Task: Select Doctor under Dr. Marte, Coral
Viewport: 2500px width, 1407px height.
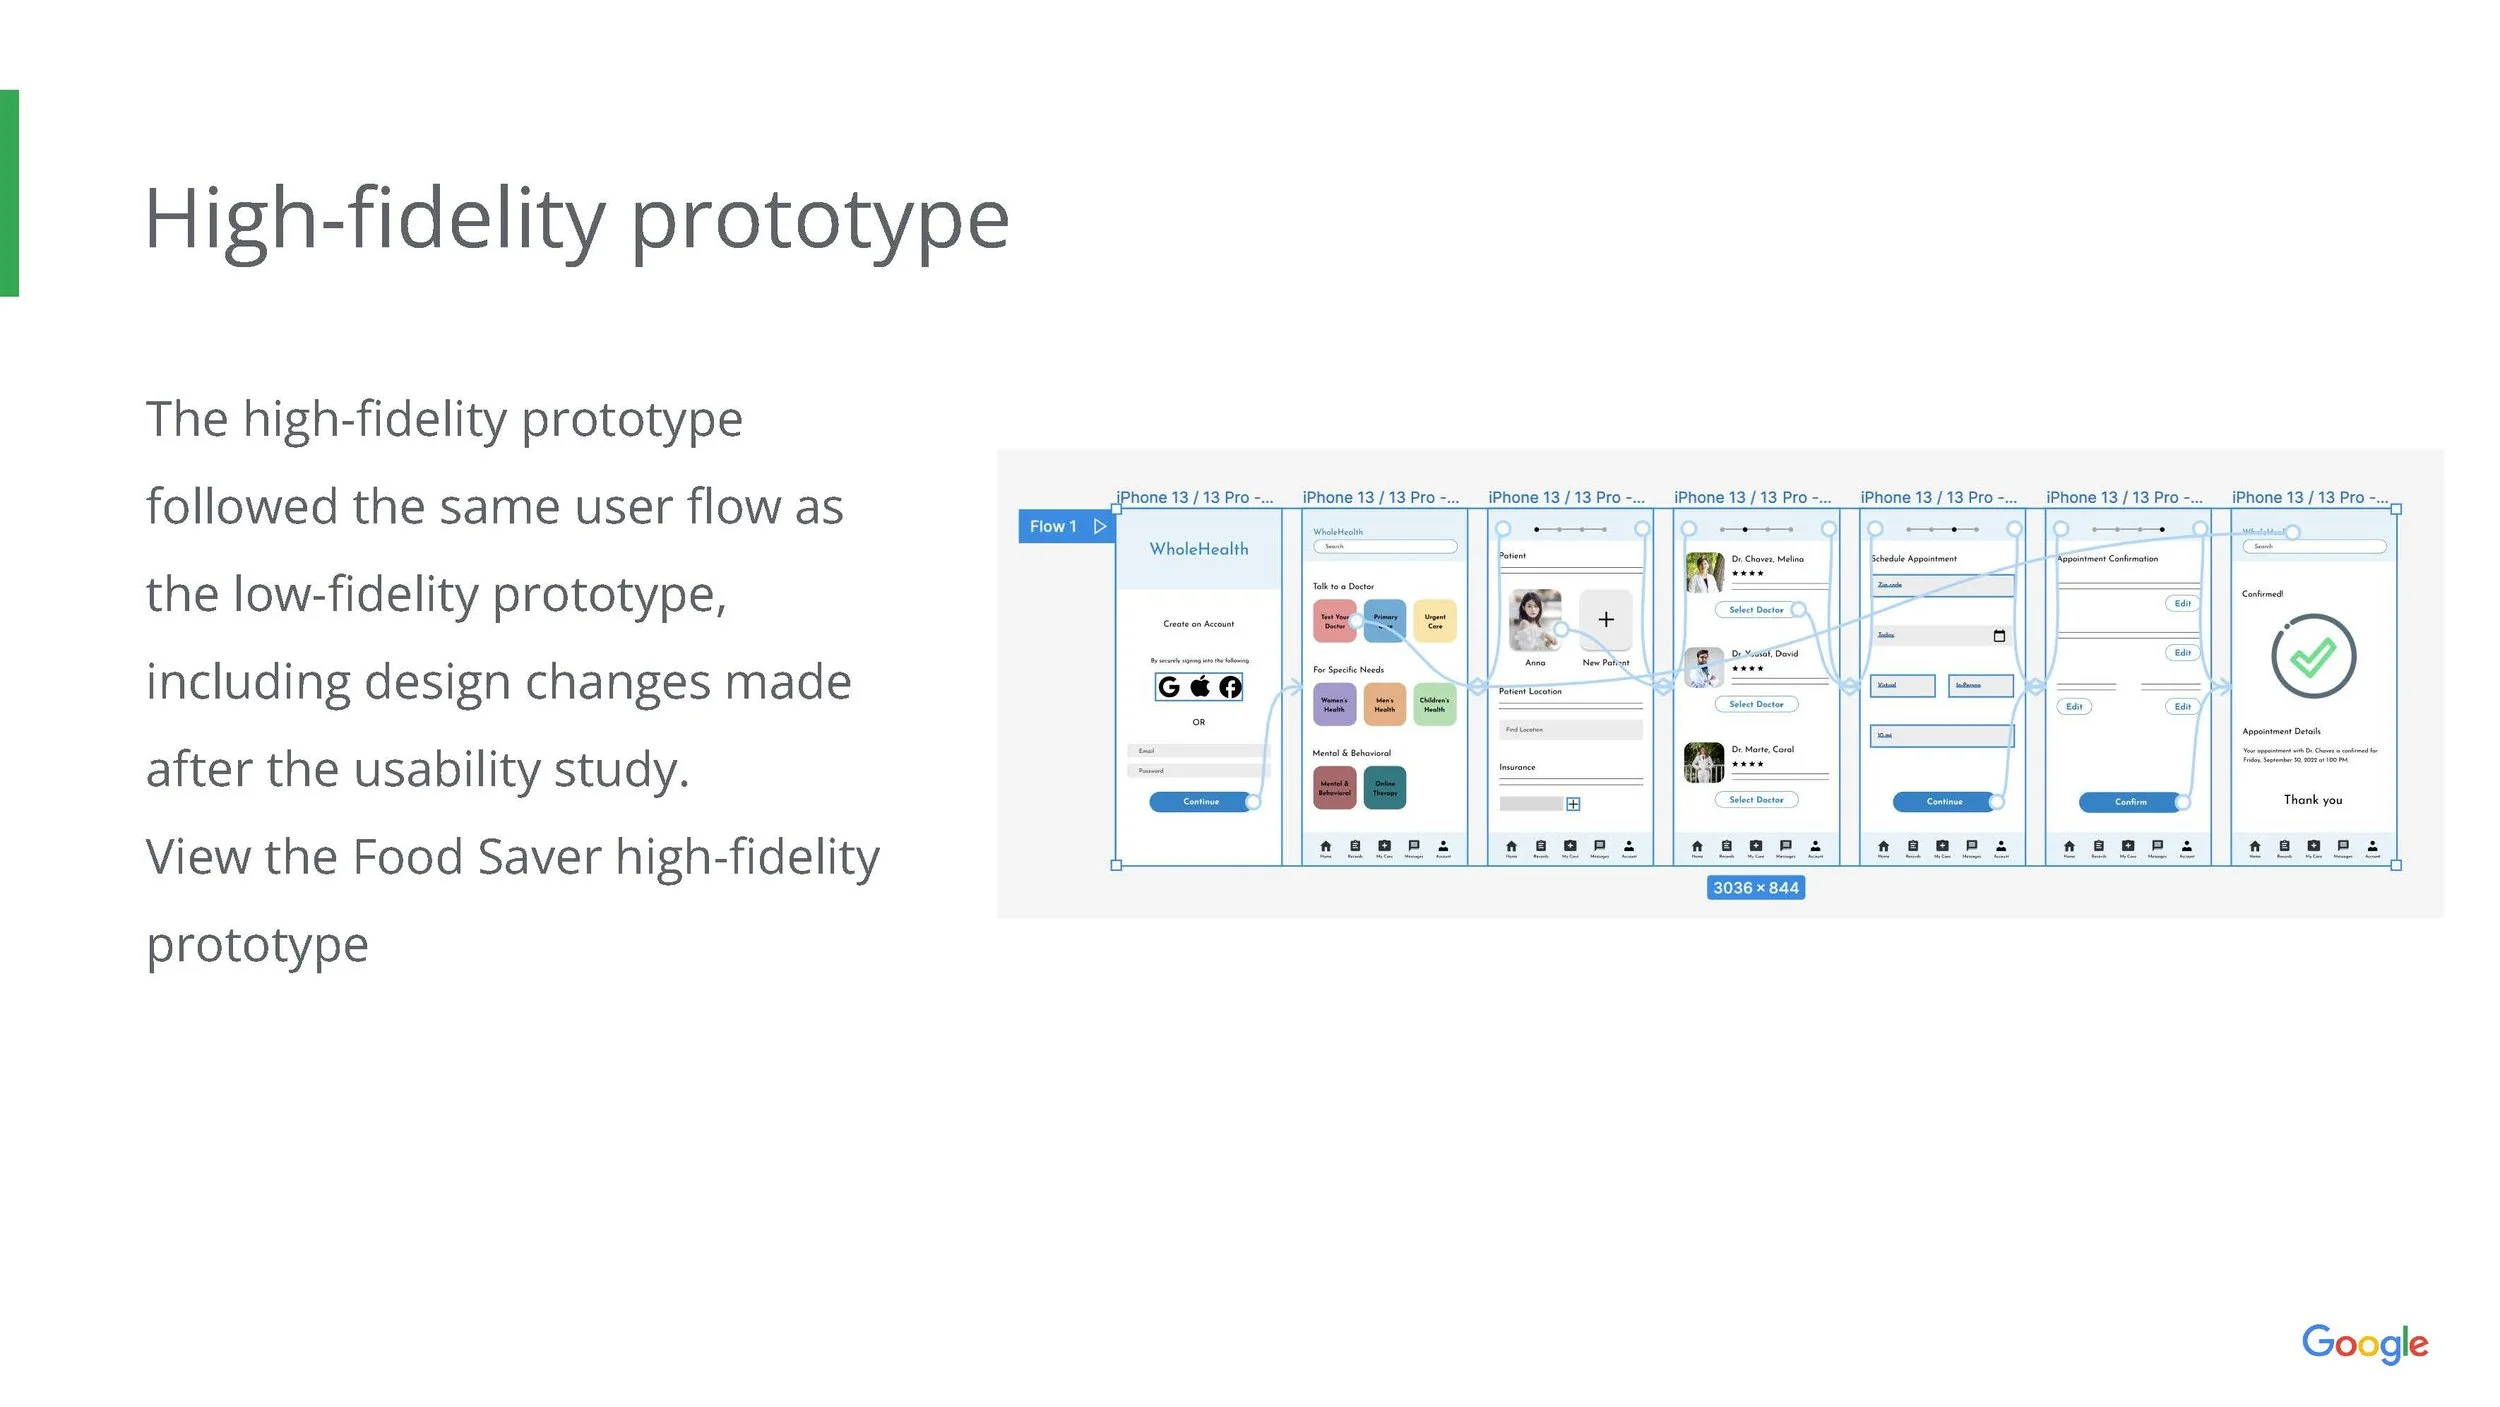Action: (1756, 799)
